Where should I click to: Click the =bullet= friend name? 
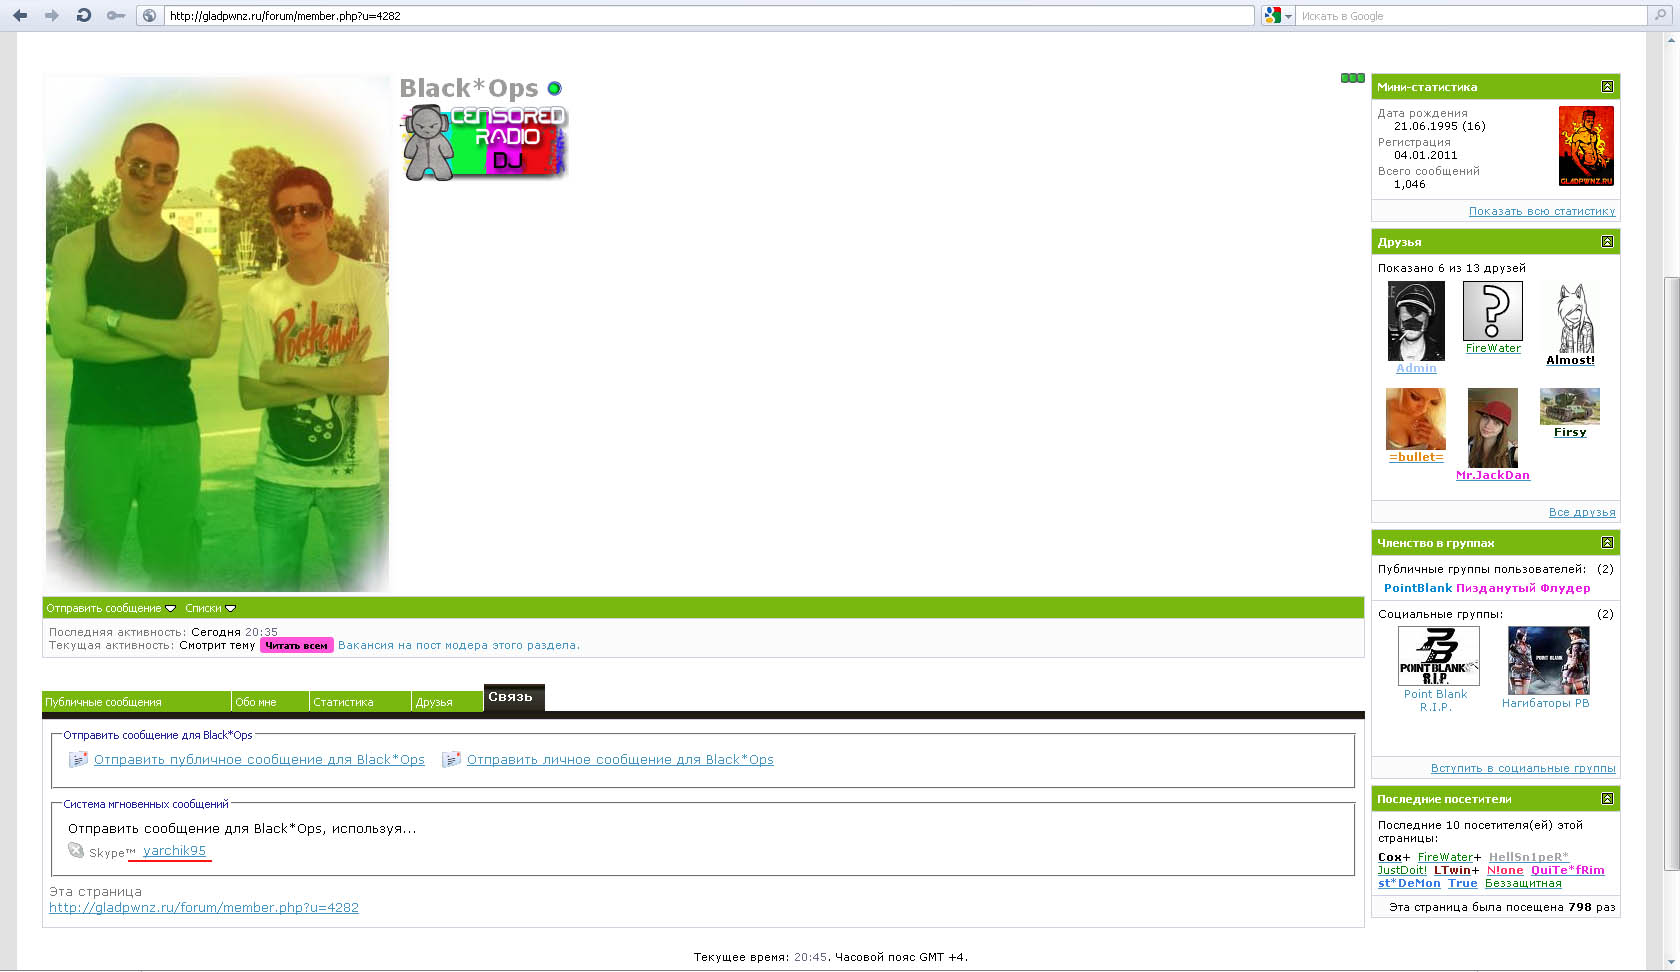click(x=1416, y=457)
